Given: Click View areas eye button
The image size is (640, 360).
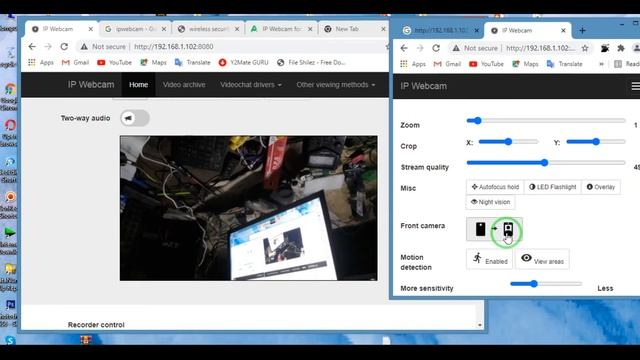Looking at the screenshot, I should click(x=542, y=259).
